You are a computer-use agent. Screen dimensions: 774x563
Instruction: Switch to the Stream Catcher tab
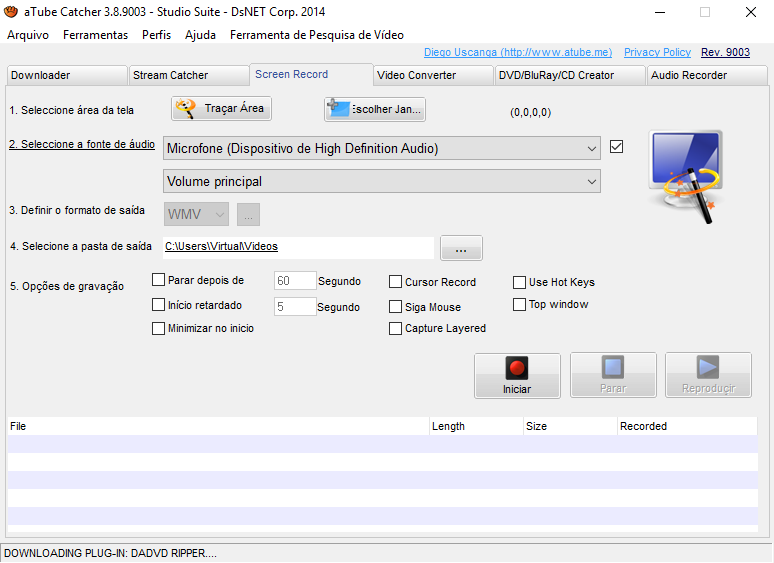tap(189, 75)
